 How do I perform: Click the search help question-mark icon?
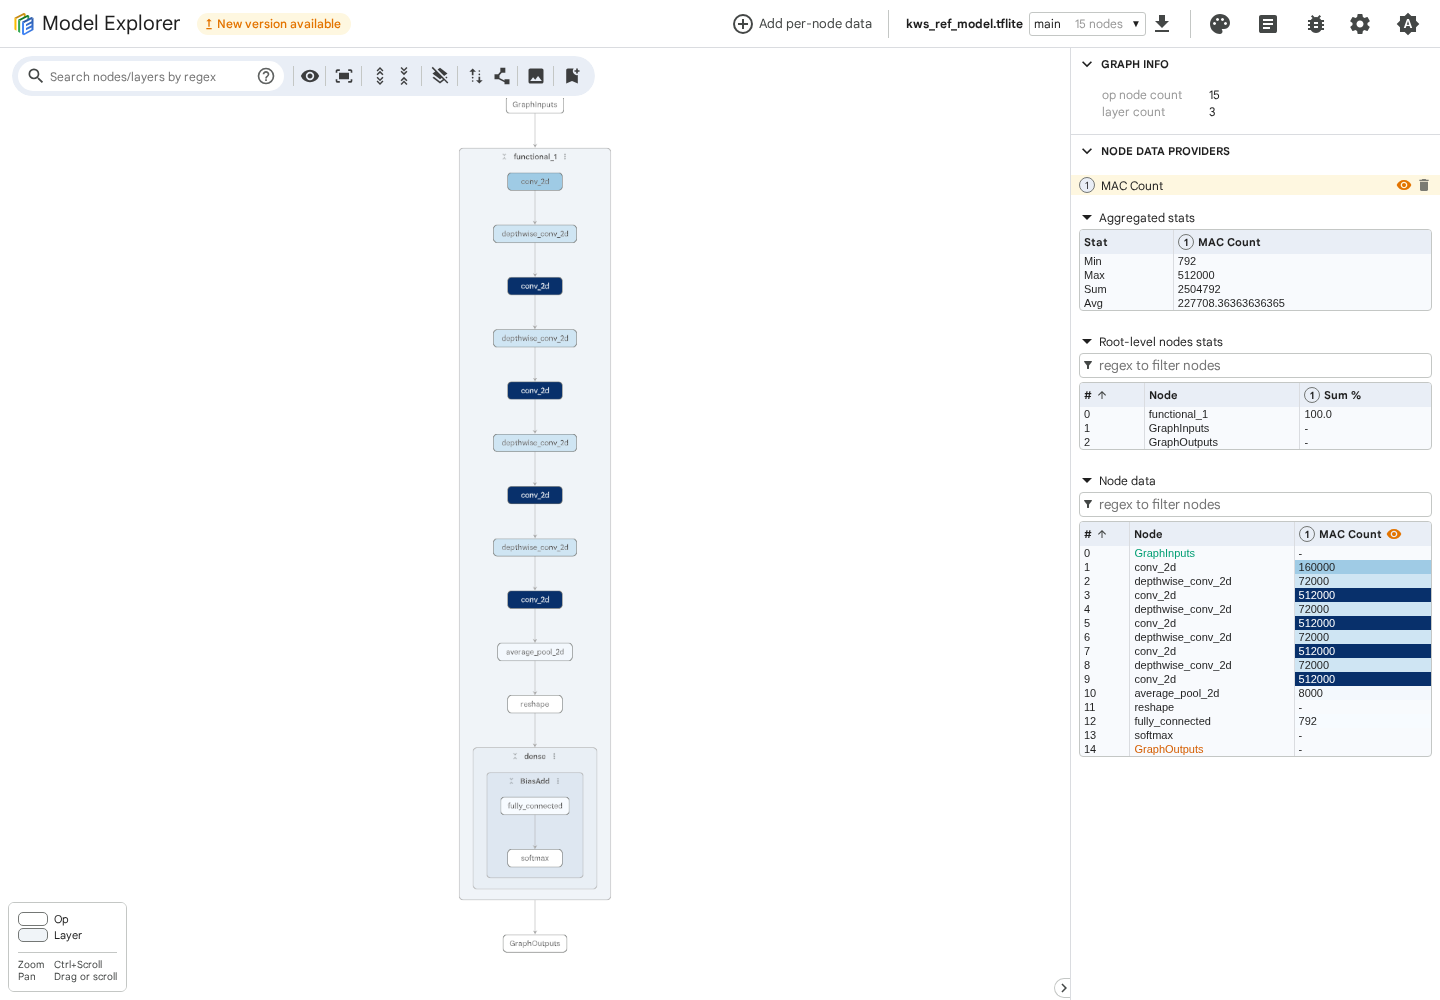pyautogui.click(x=266, y=76)
